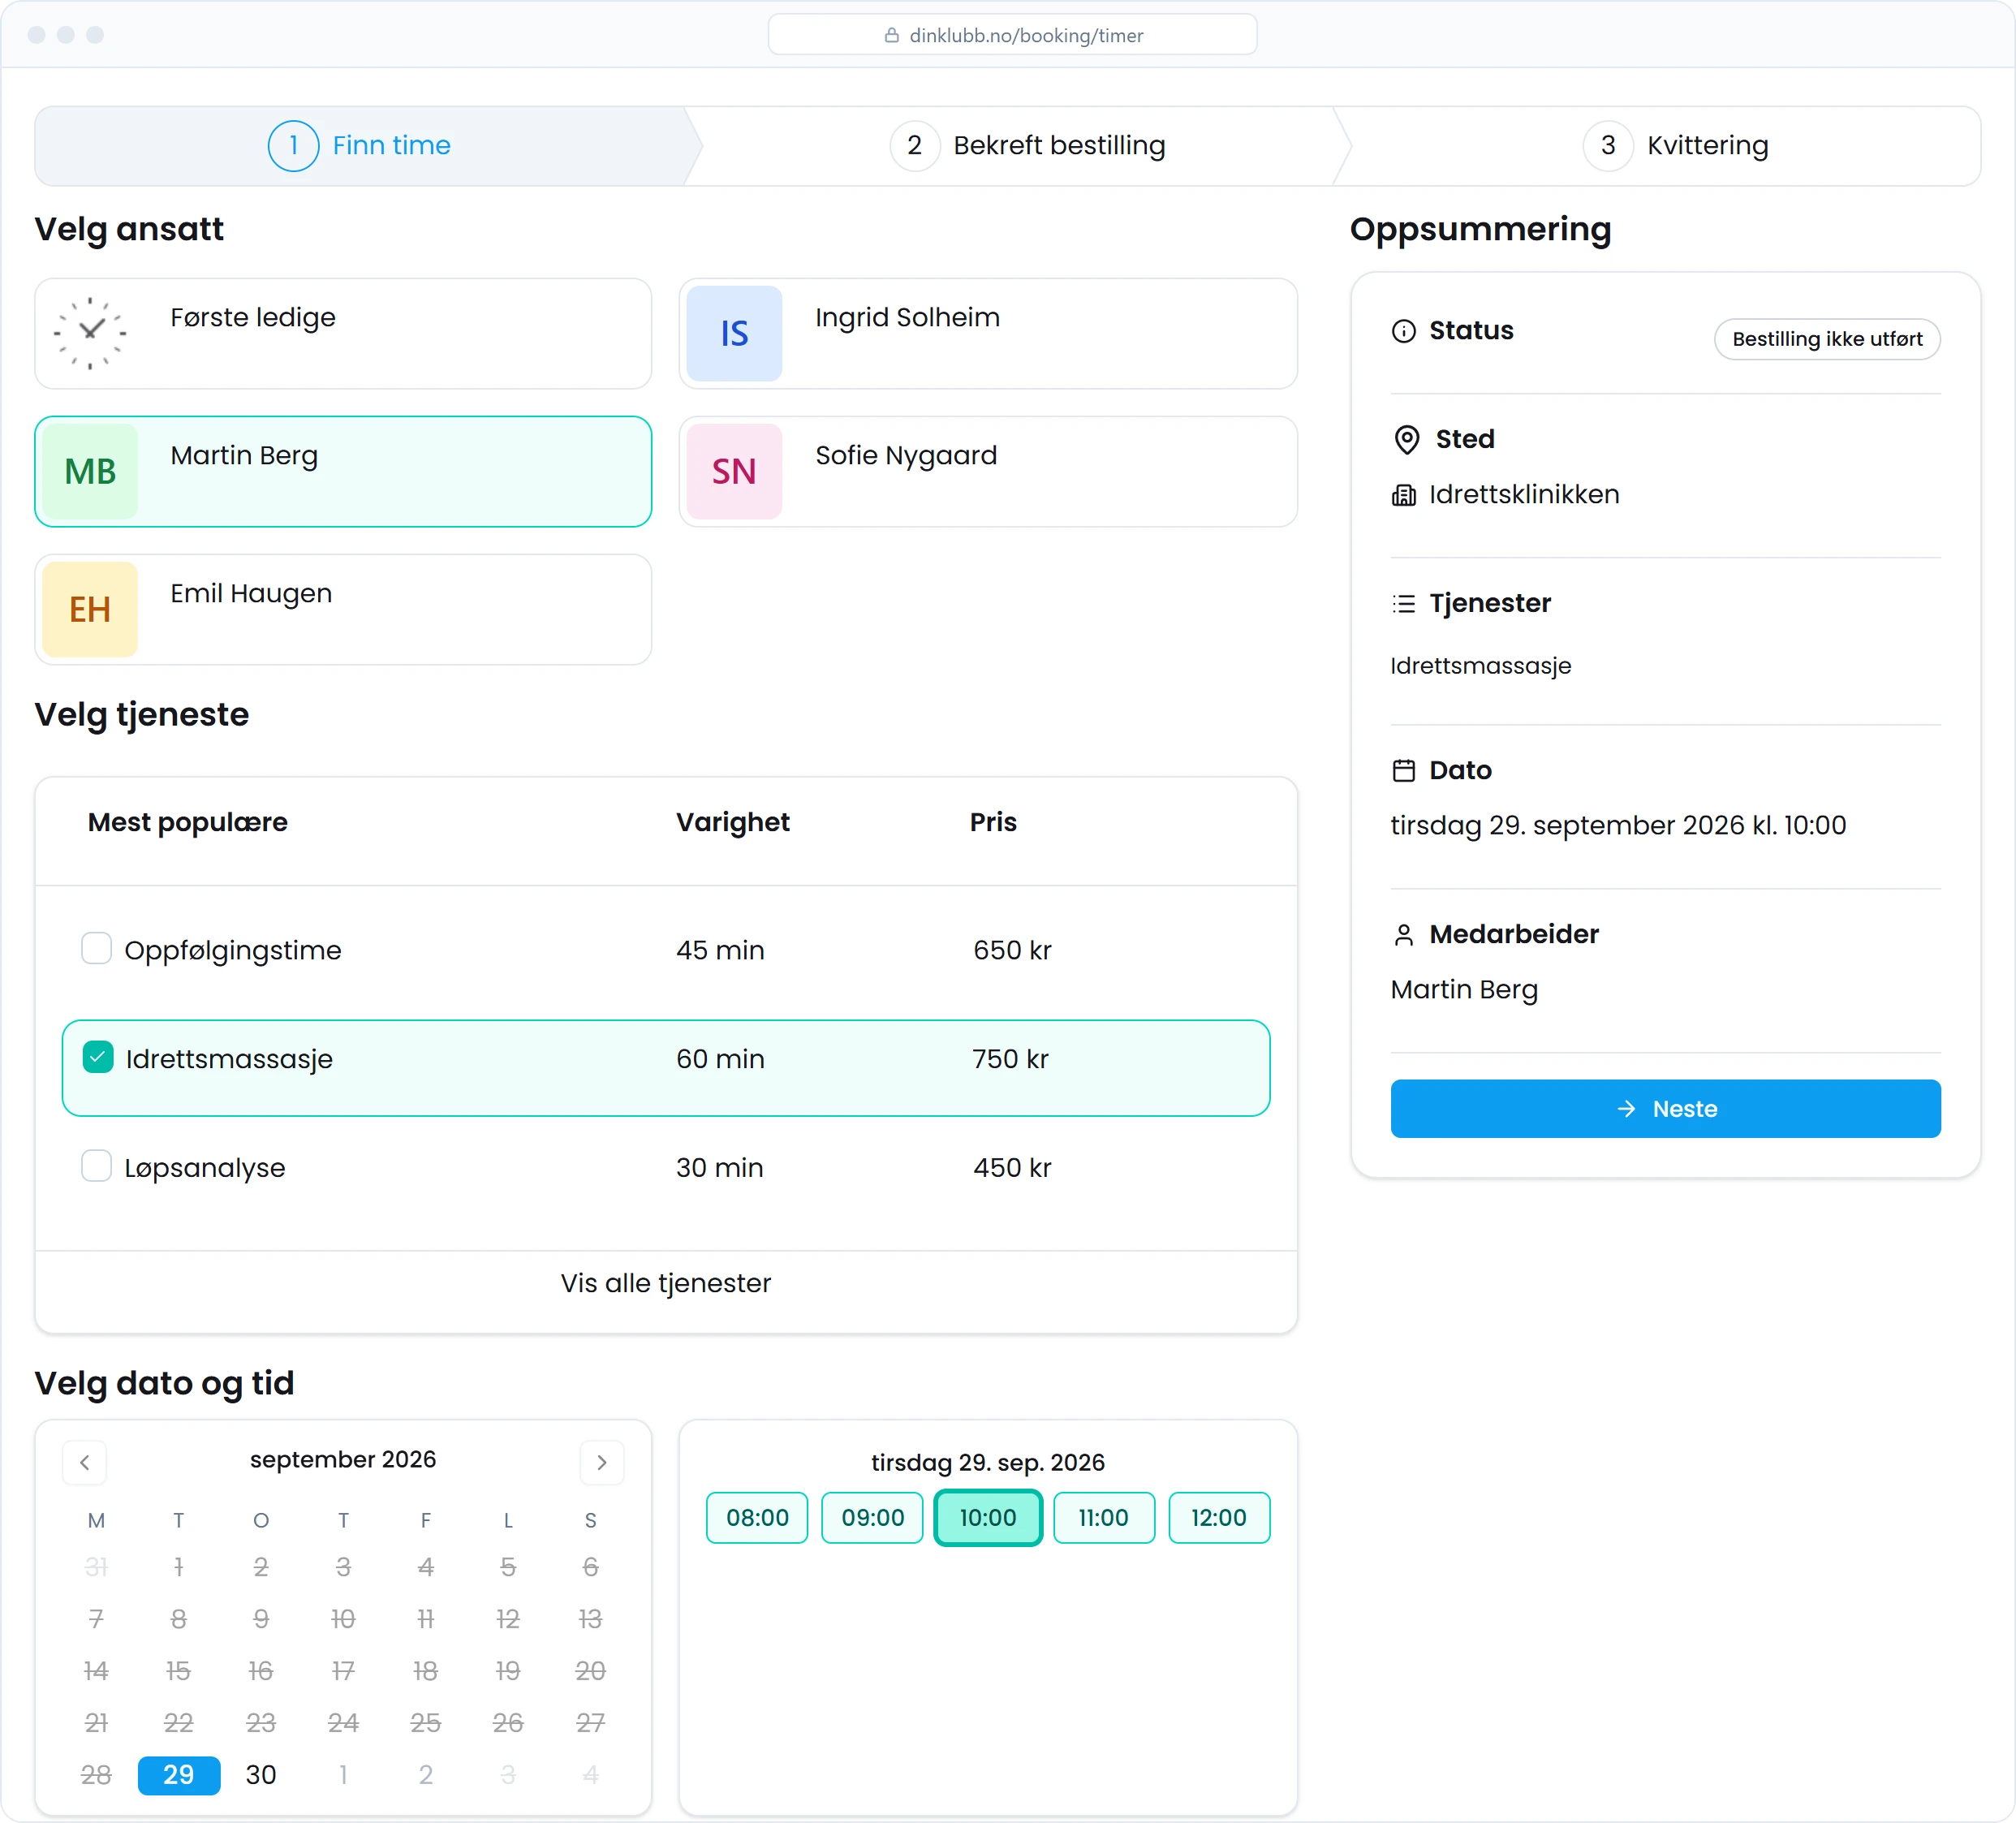This screenshot has width=2016, height=1823.
Task: Click the IS avatar for Ingrid Solheim
Action: pyautogui.click(x=734, y=333)
